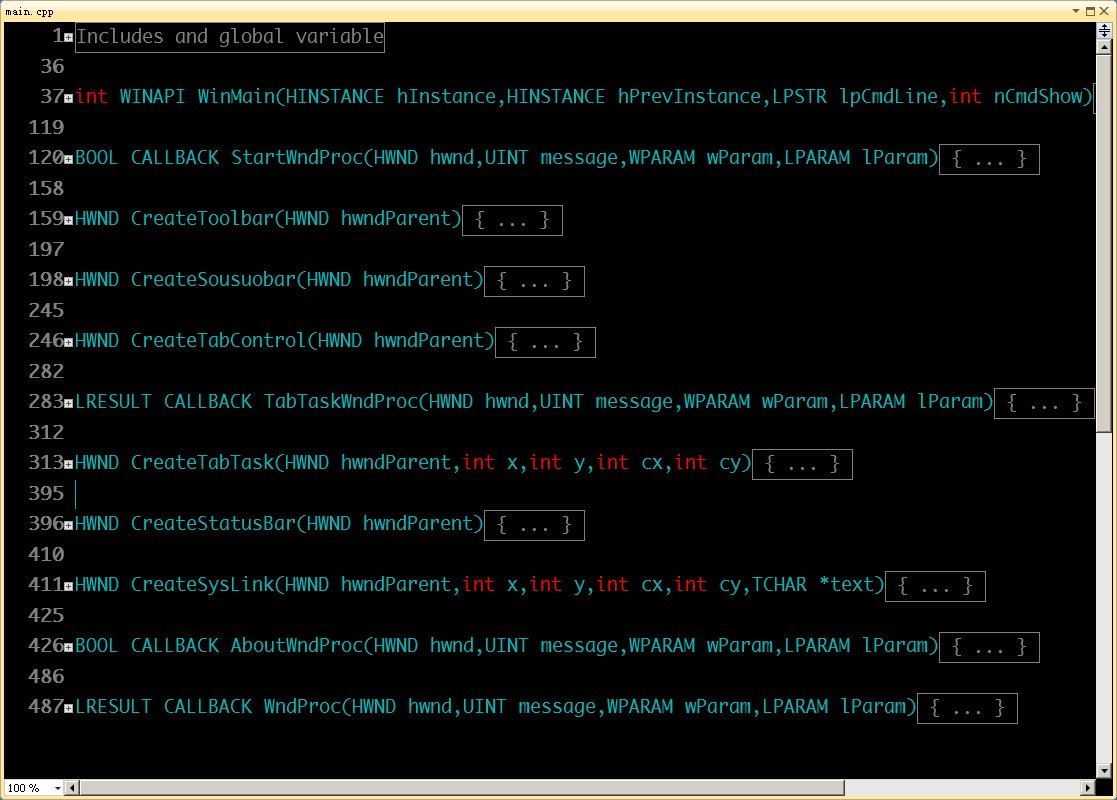Click the collapsed block after AboutWndProc
The height and width of the screenshot is (800, 1117).
pyautogui.click(x=989, y=647)
